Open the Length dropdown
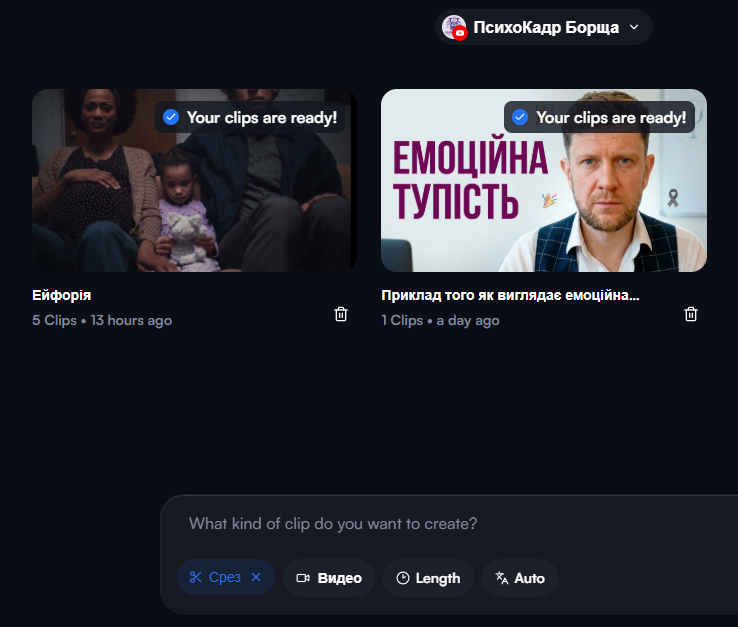Viewport: 738px width, 627px height. pyautogui.click(x=428, y=578)
